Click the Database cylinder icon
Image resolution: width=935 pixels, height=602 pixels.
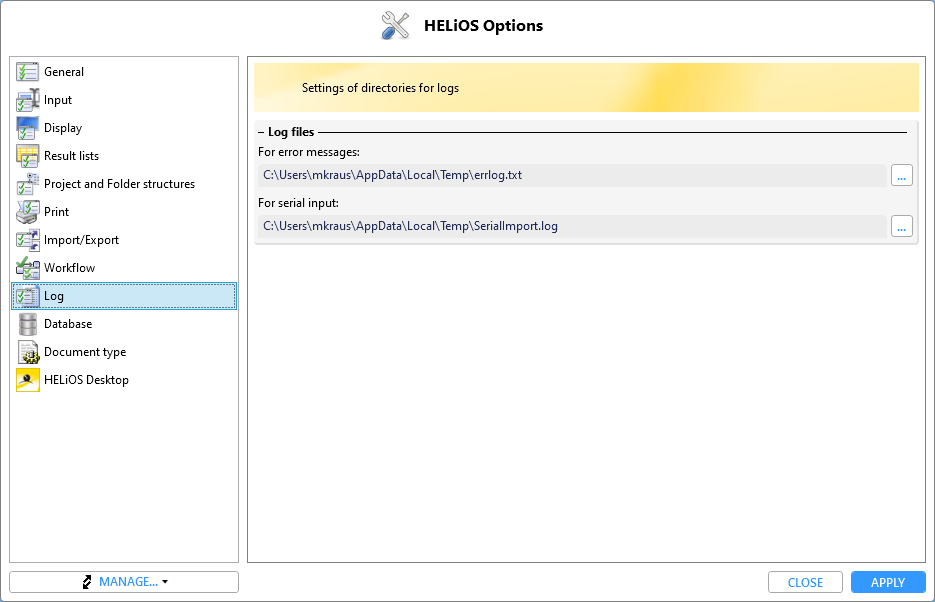(27, 324)
